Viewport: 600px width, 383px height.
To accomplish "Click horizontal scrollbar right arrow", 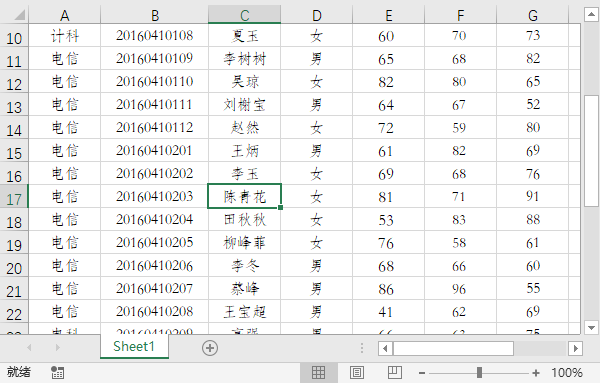I will (576, 349).
